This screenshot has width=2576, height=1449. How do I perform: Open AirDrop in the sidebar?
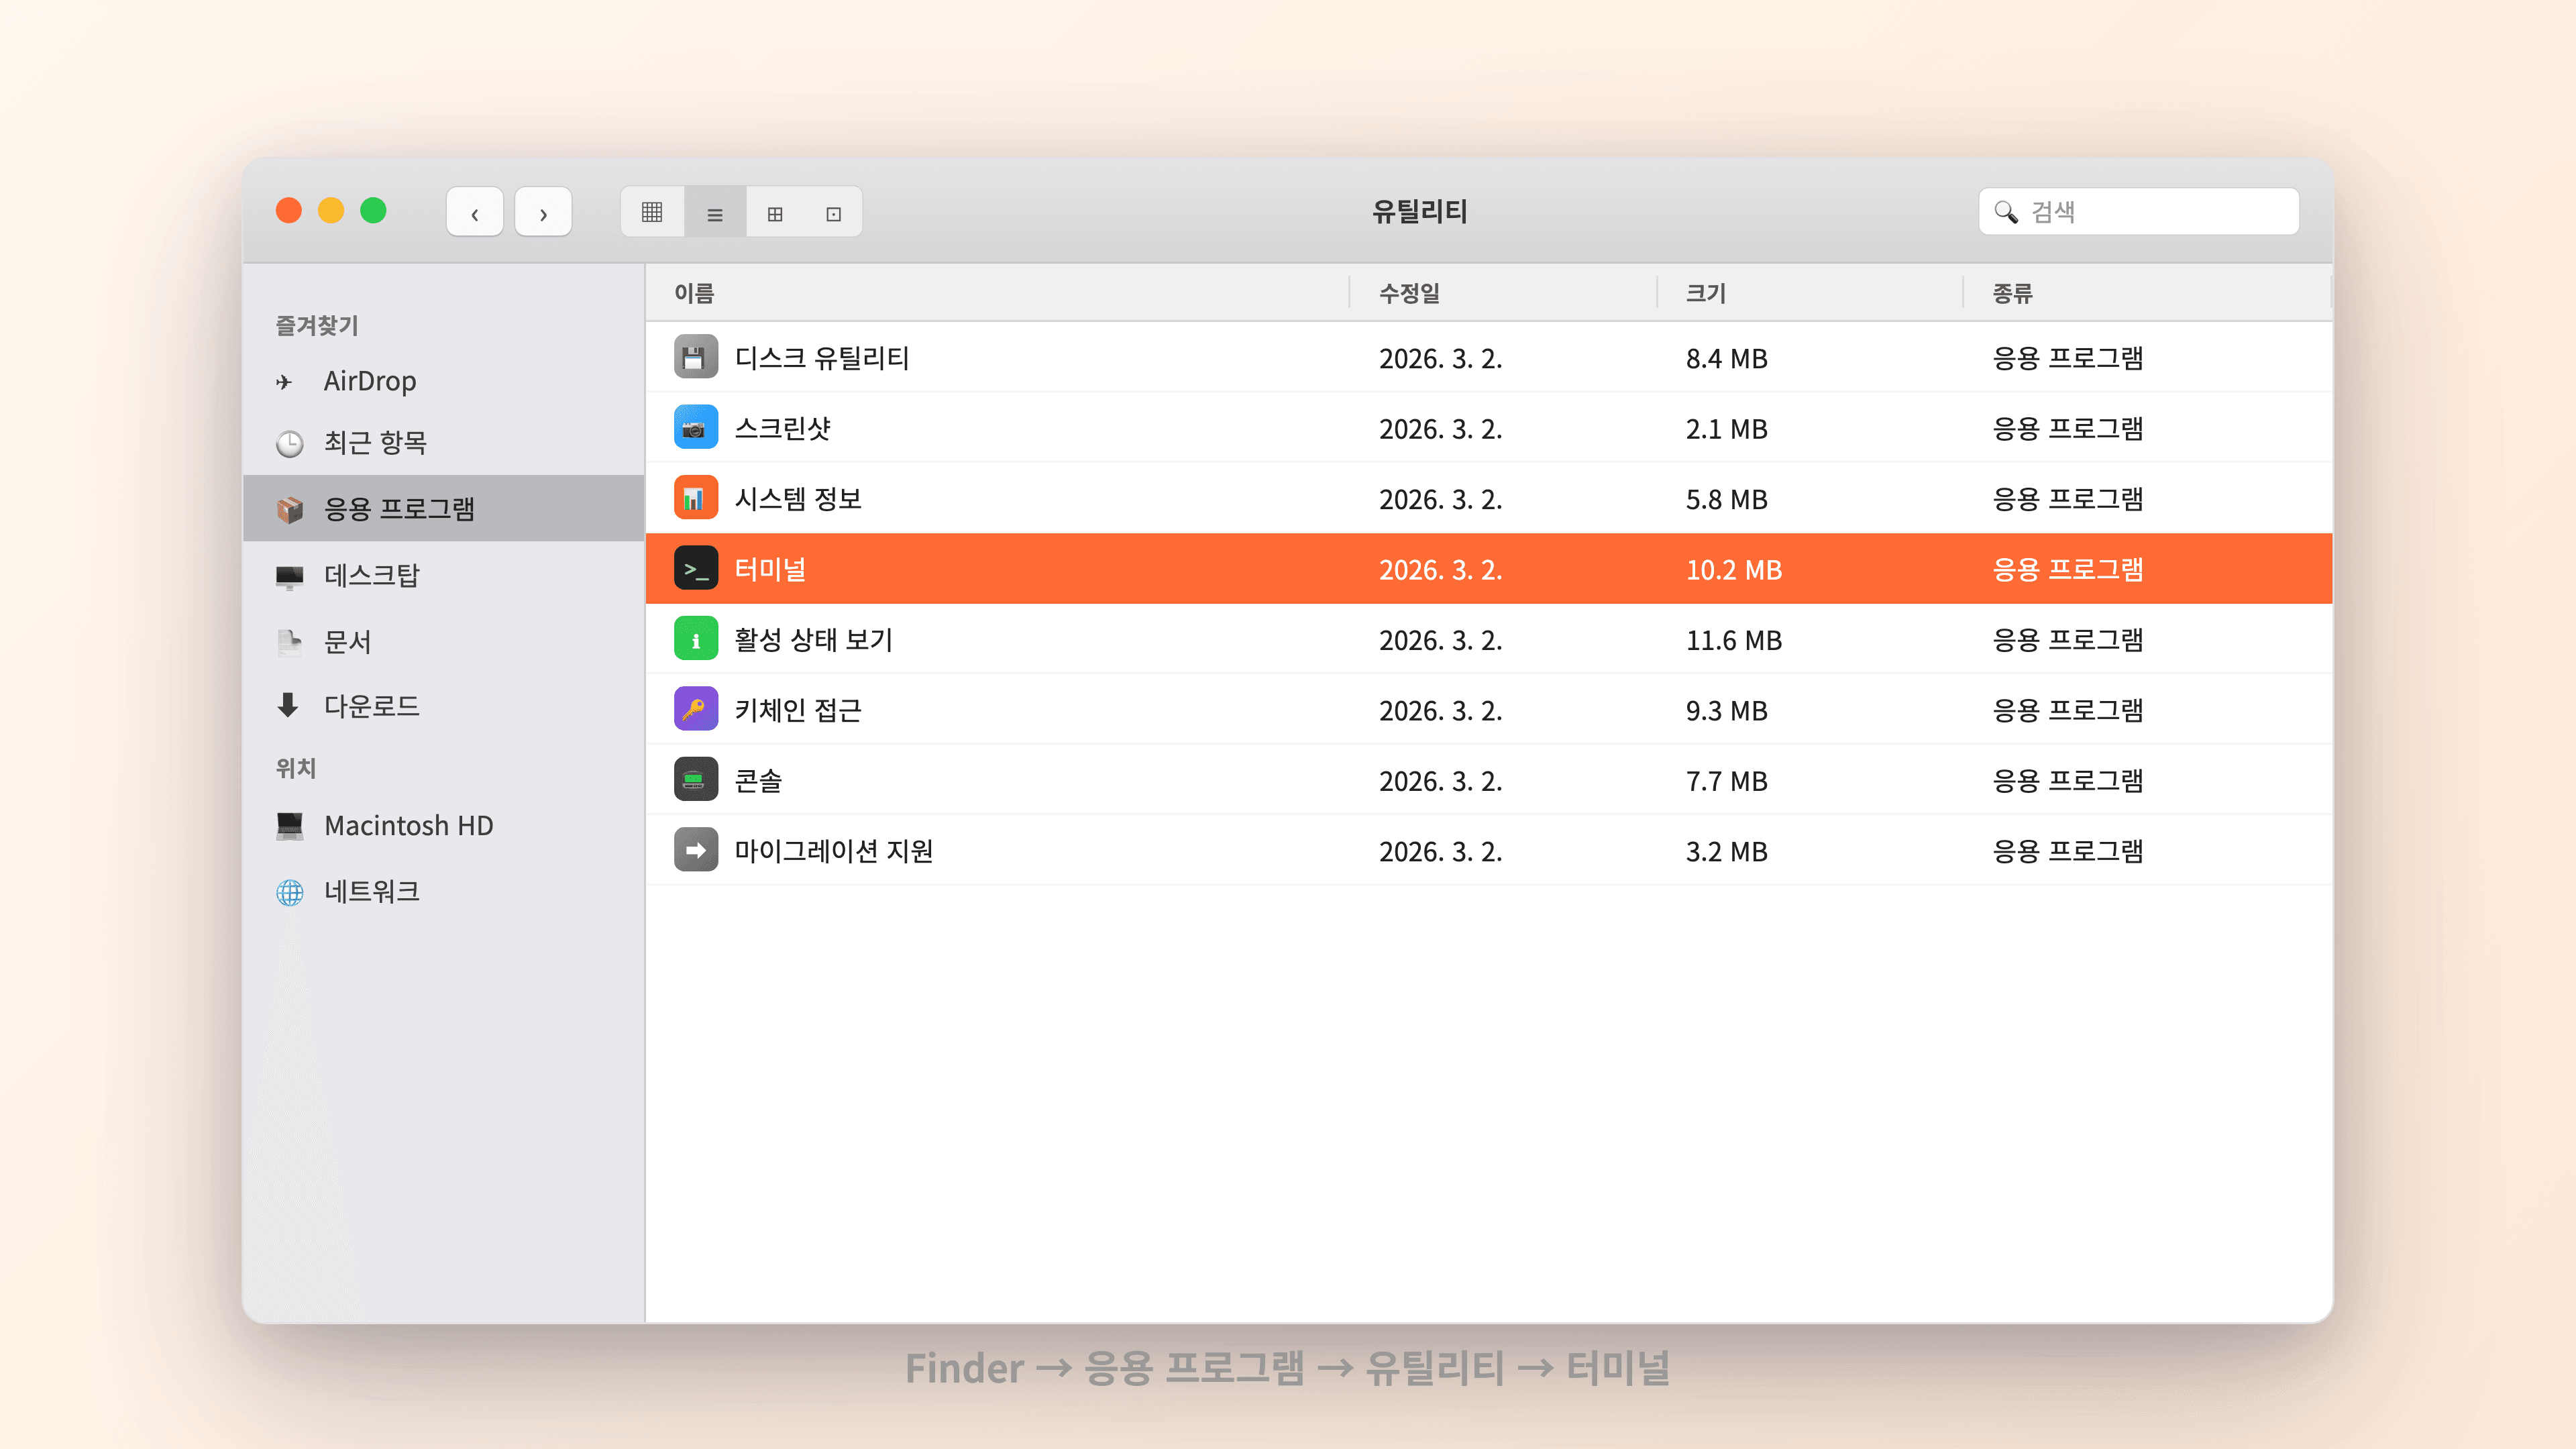click(x=444, y=381)
